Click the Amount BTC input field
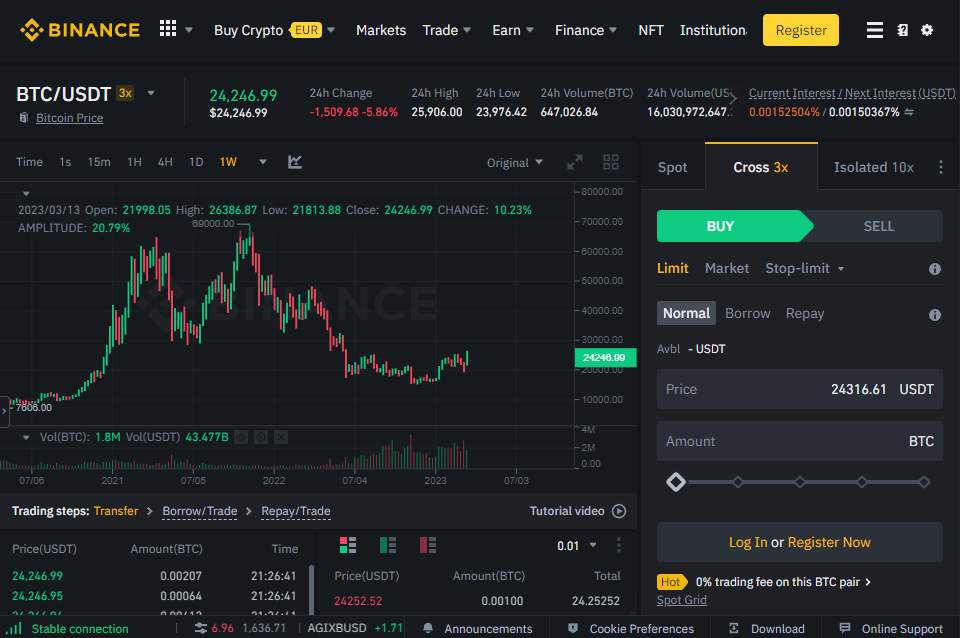The width and height of the screenshot is (960, 638). click(x=800, y=441)
